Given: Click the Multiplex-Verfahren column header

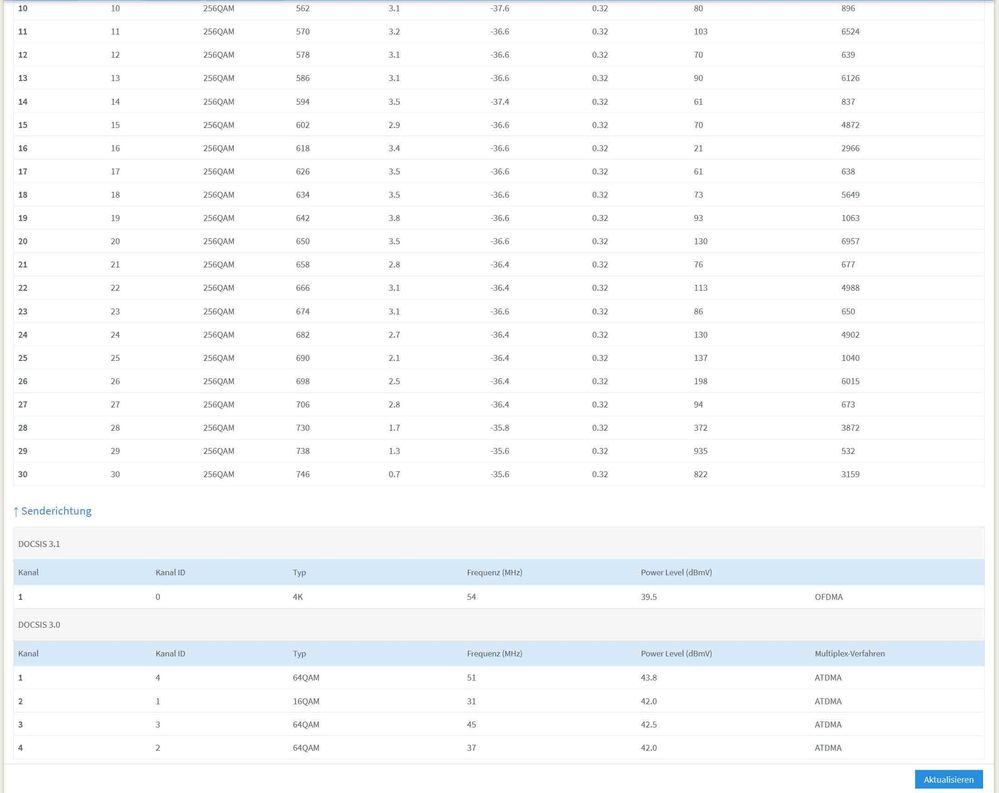Looking at the screenshot, I should 849,654.
